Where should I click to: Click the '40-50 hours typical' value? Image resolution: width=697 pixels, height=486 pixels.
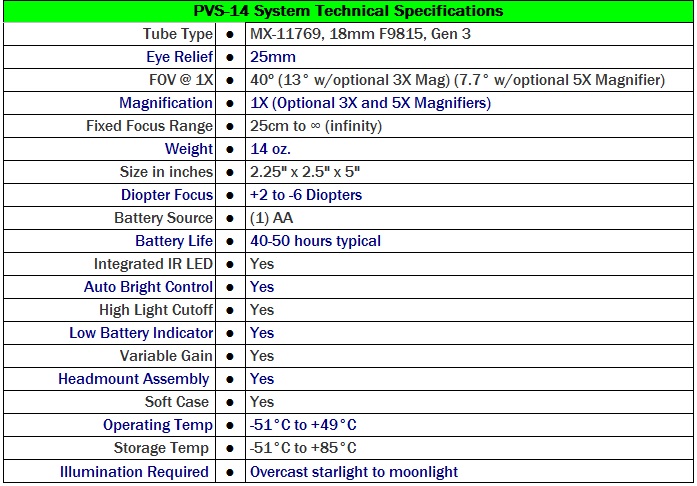[315, 241]
